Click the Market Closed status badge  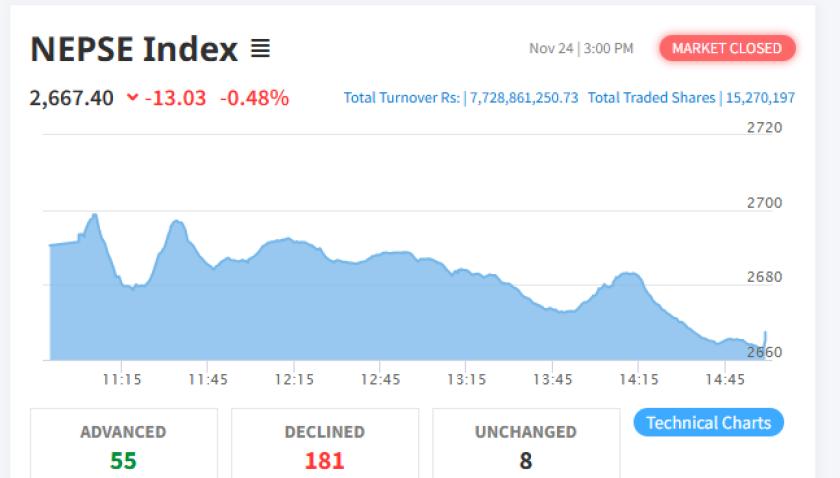(726, 48)
